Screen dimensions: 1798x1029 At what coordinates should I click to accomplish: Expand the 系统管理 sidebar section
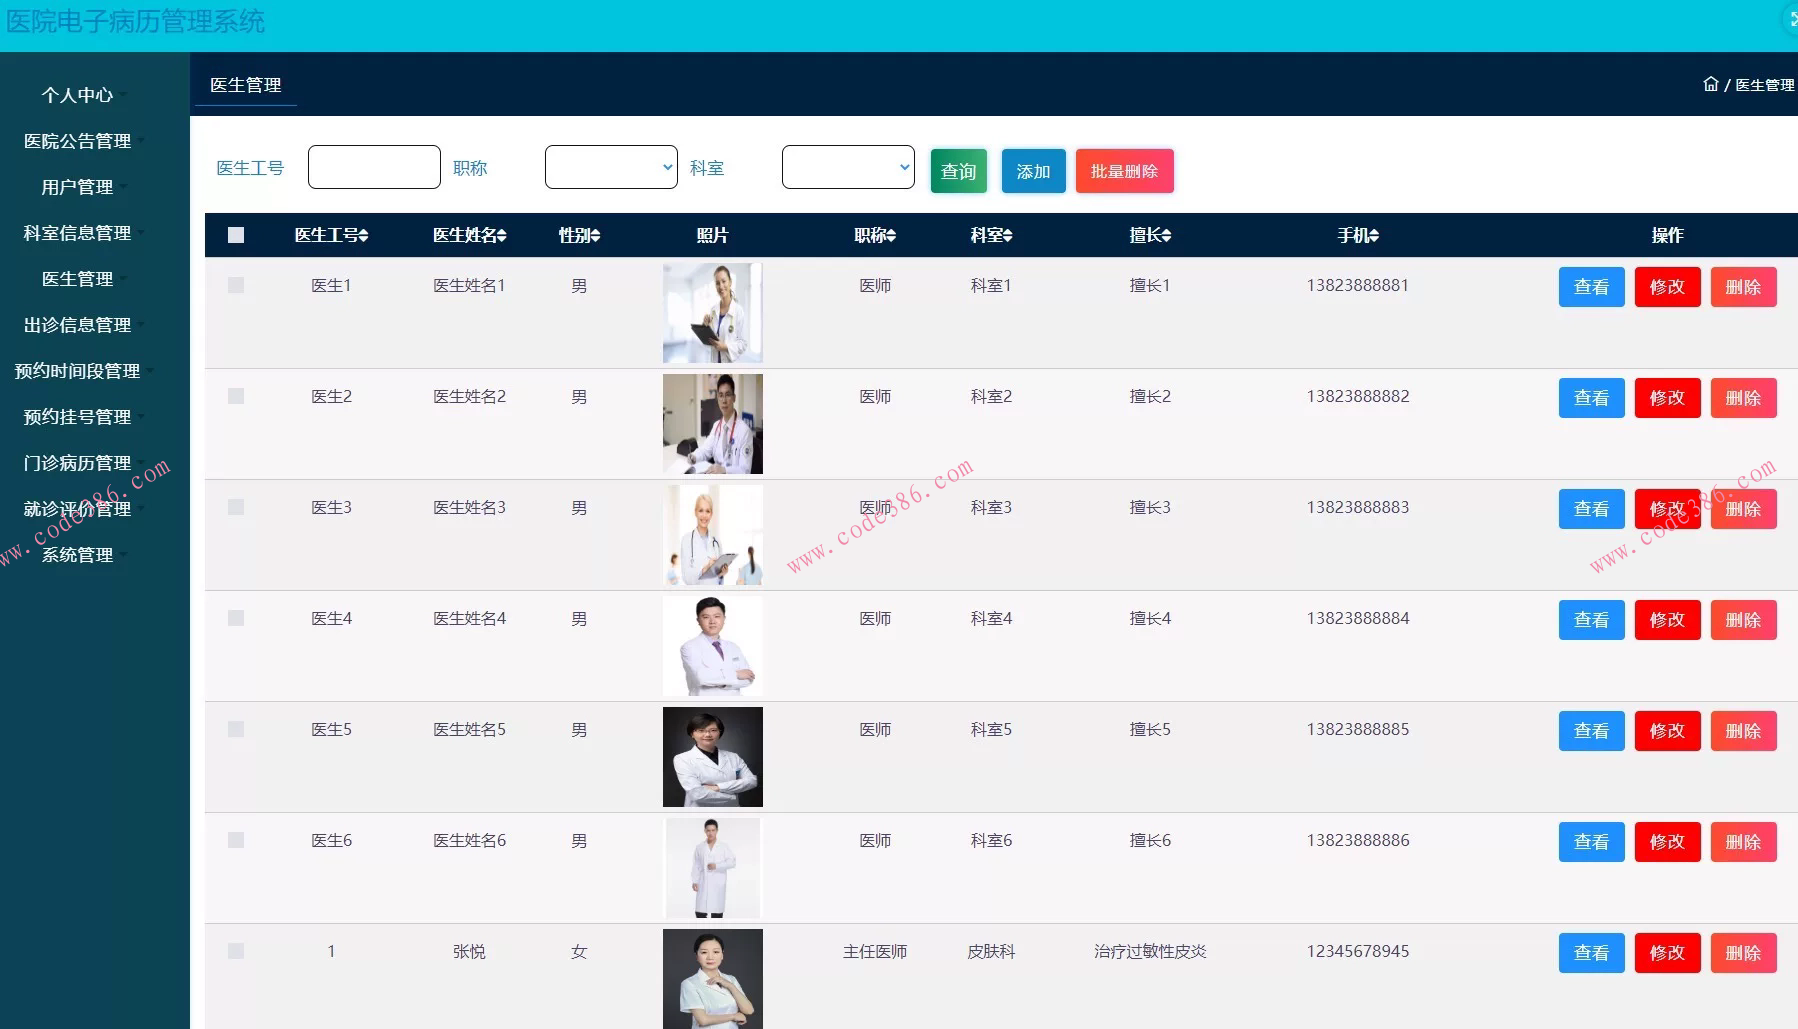[x=77, y=555]
